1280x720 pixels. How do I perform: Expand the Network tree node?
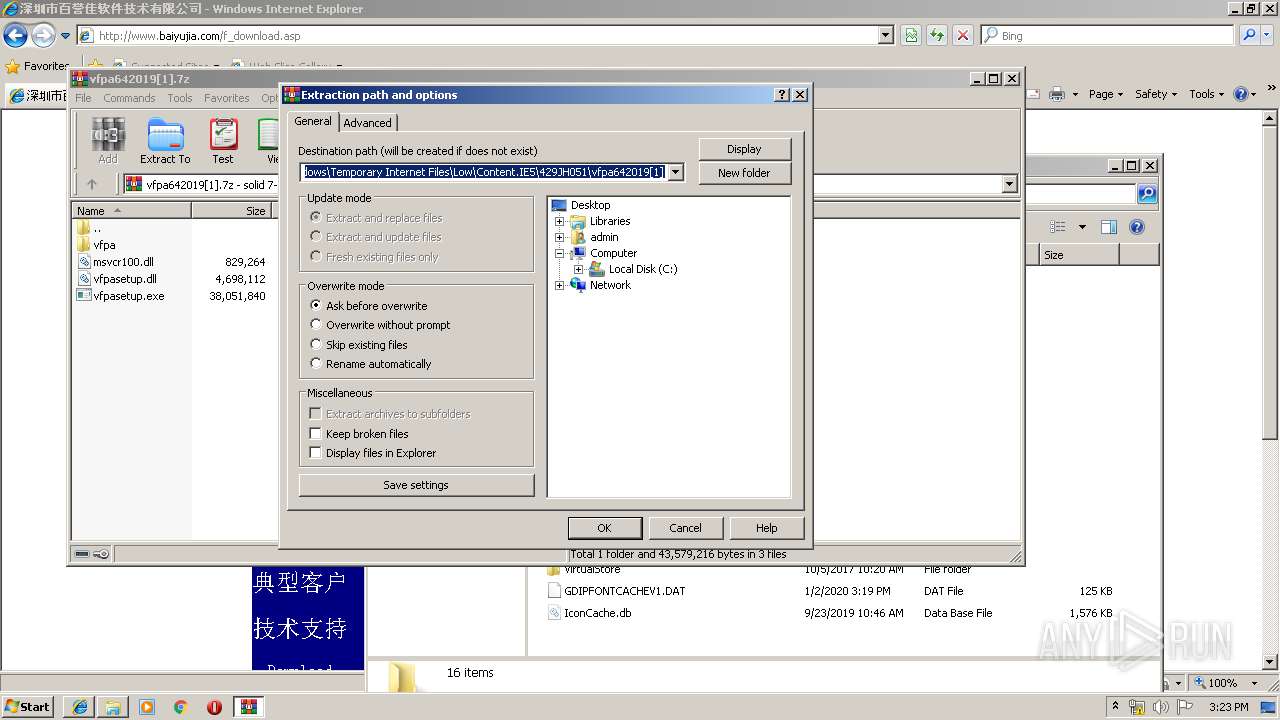[560, 285]
